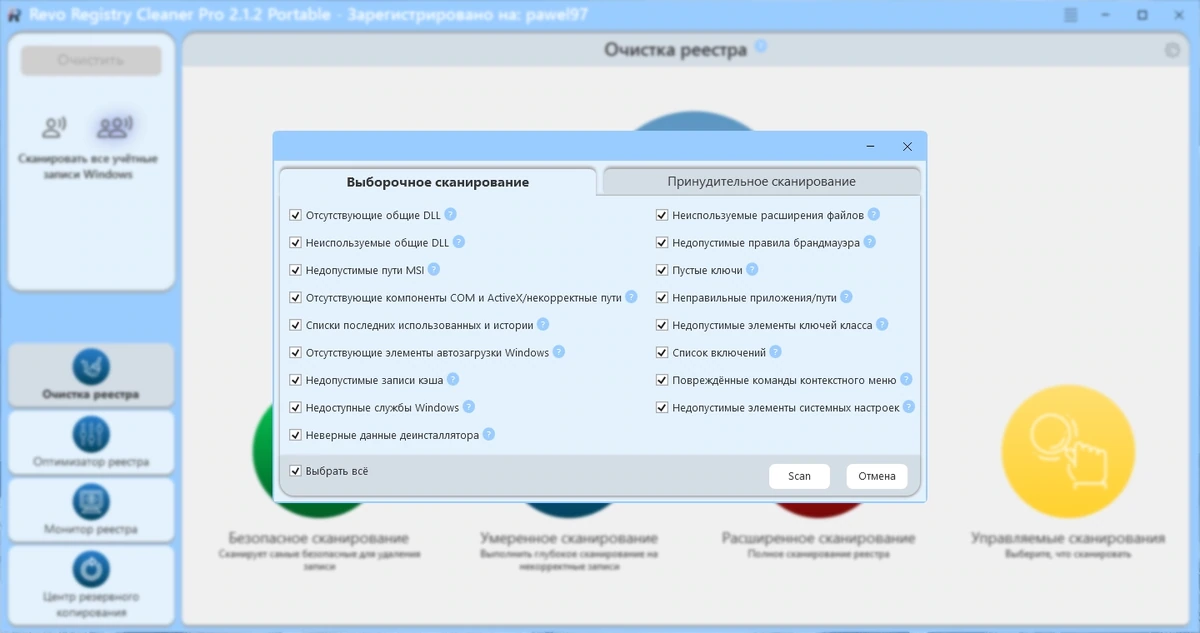
Task: Show help for Недоступные службы Windows
Action: [x=469, y=407]
